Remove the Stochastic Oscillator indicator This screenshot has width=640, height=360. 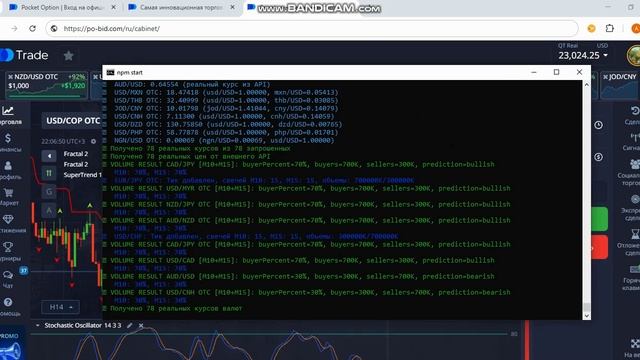tap(141, 325)
